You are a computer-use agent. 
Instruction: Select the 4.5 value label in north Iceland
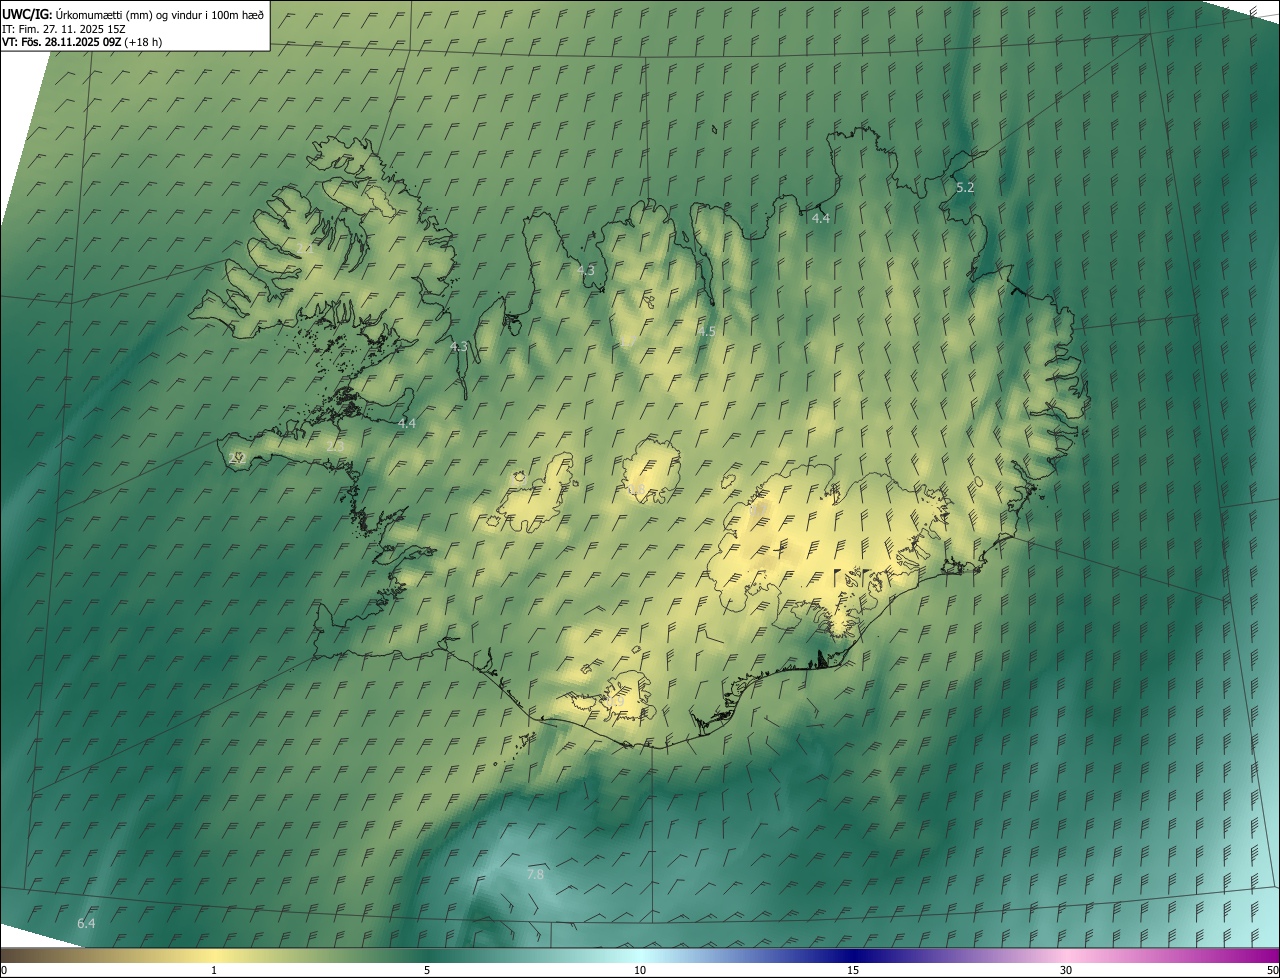coord(707,331)
